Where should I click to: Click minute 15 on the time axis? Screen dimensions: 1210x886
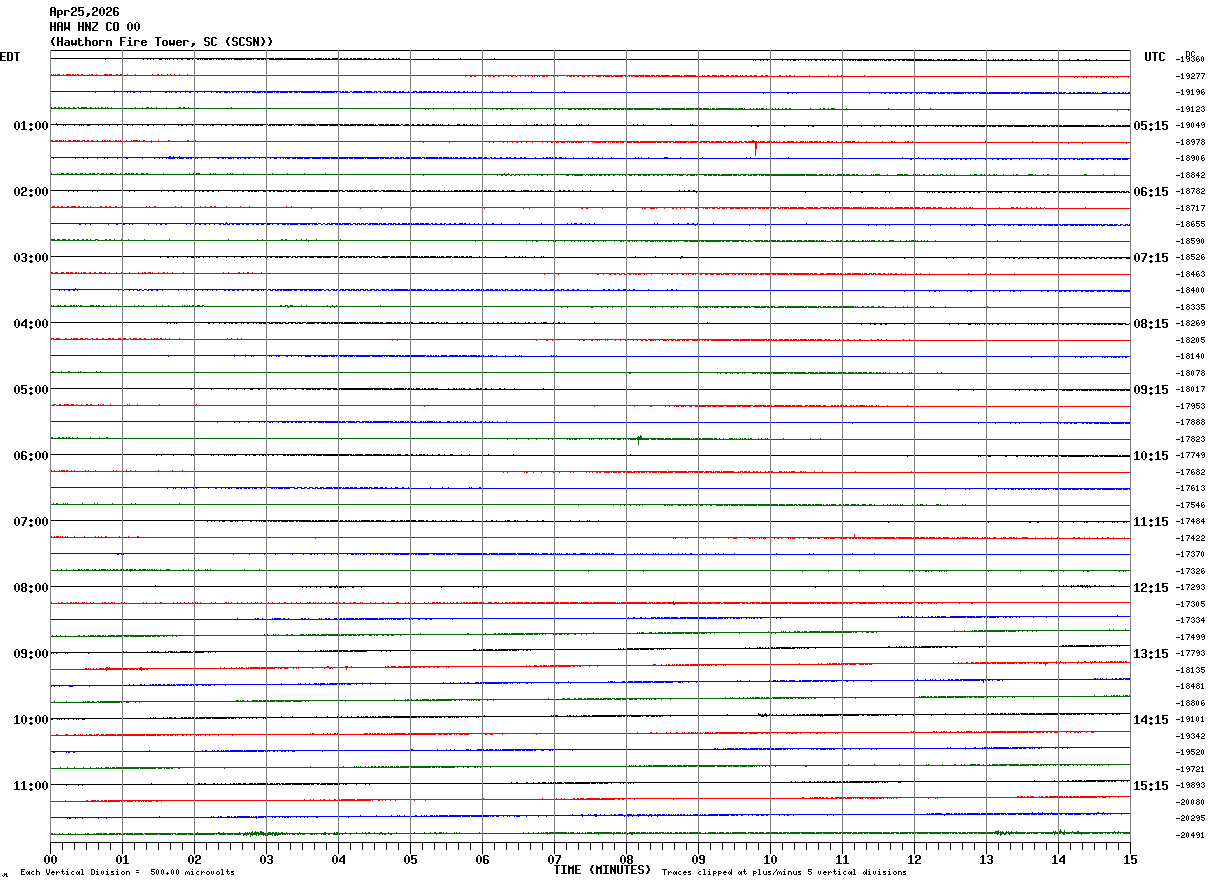coord(1130,859)
